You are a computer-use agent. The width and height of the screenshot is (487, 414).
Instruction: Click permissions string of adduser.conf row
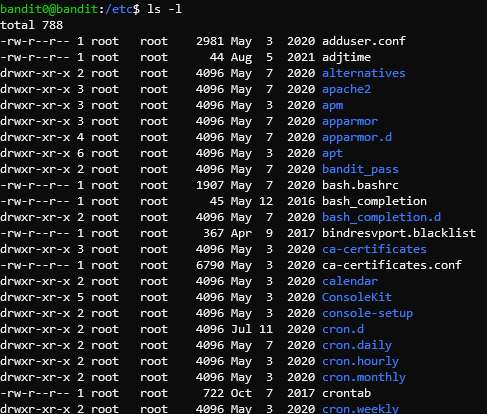(x=35, y=41)
